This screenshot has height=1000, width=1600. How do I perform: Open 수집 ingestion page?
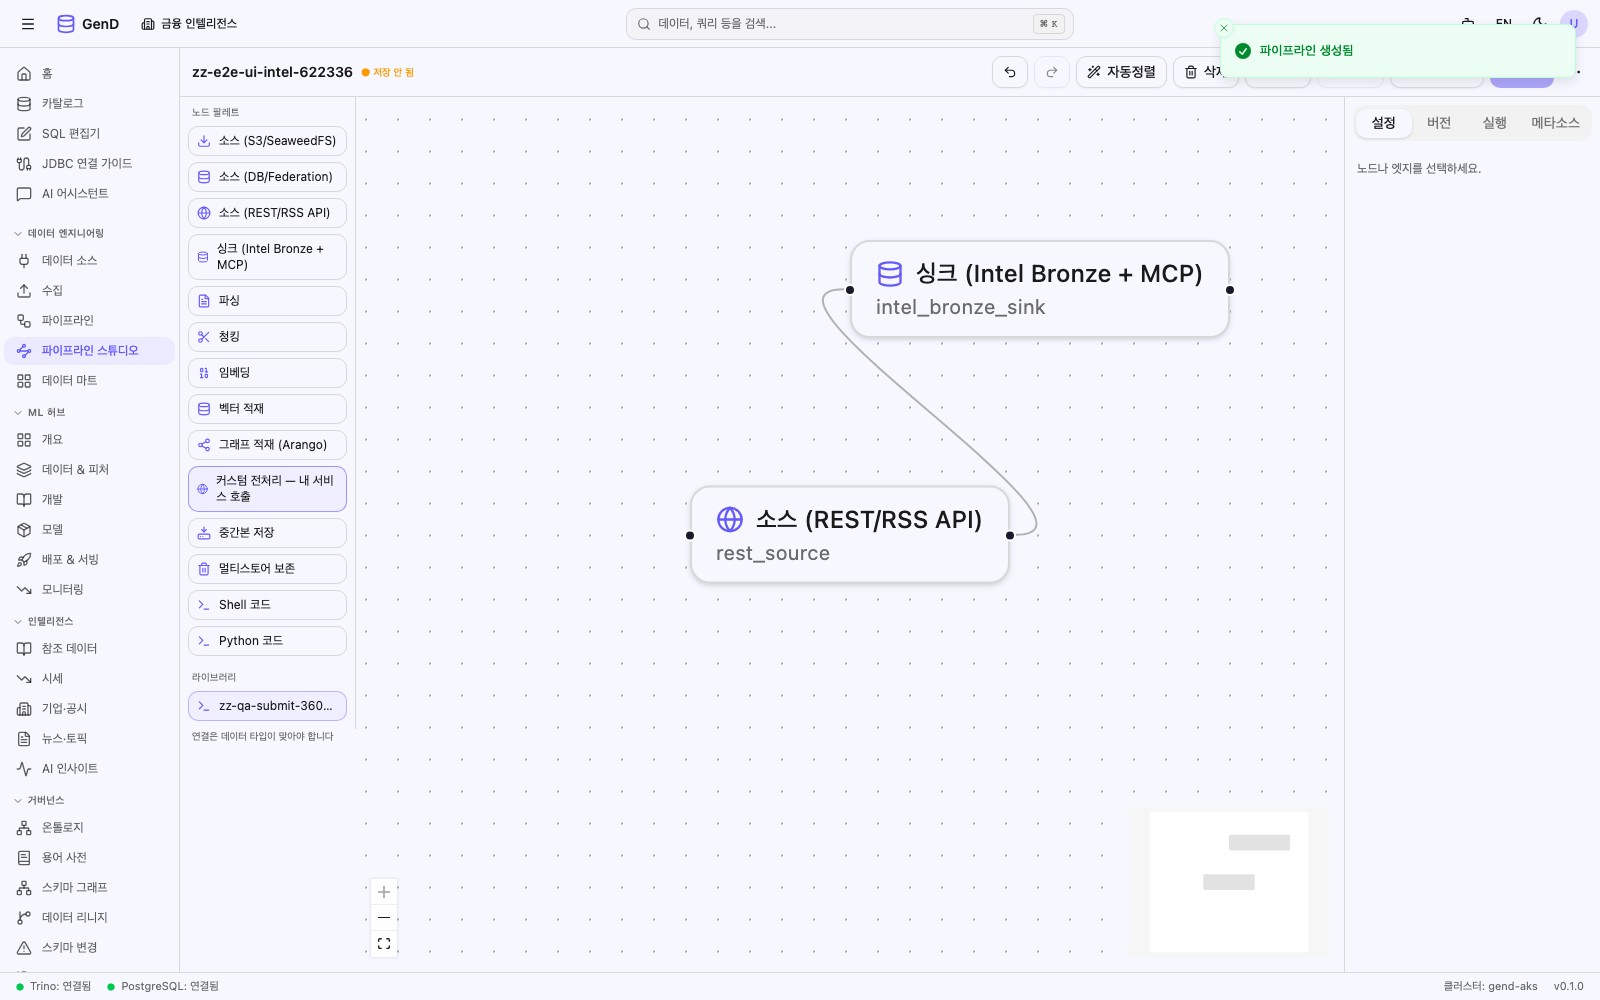click(90, 291)
